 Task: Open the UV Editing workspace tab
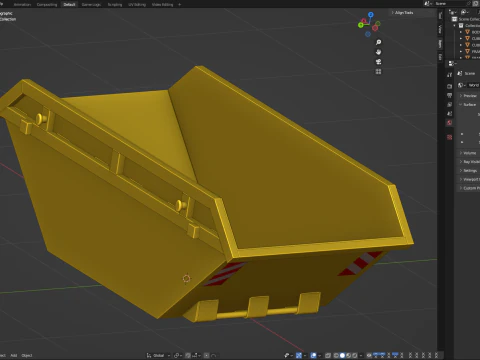click(x=137, y=4)
